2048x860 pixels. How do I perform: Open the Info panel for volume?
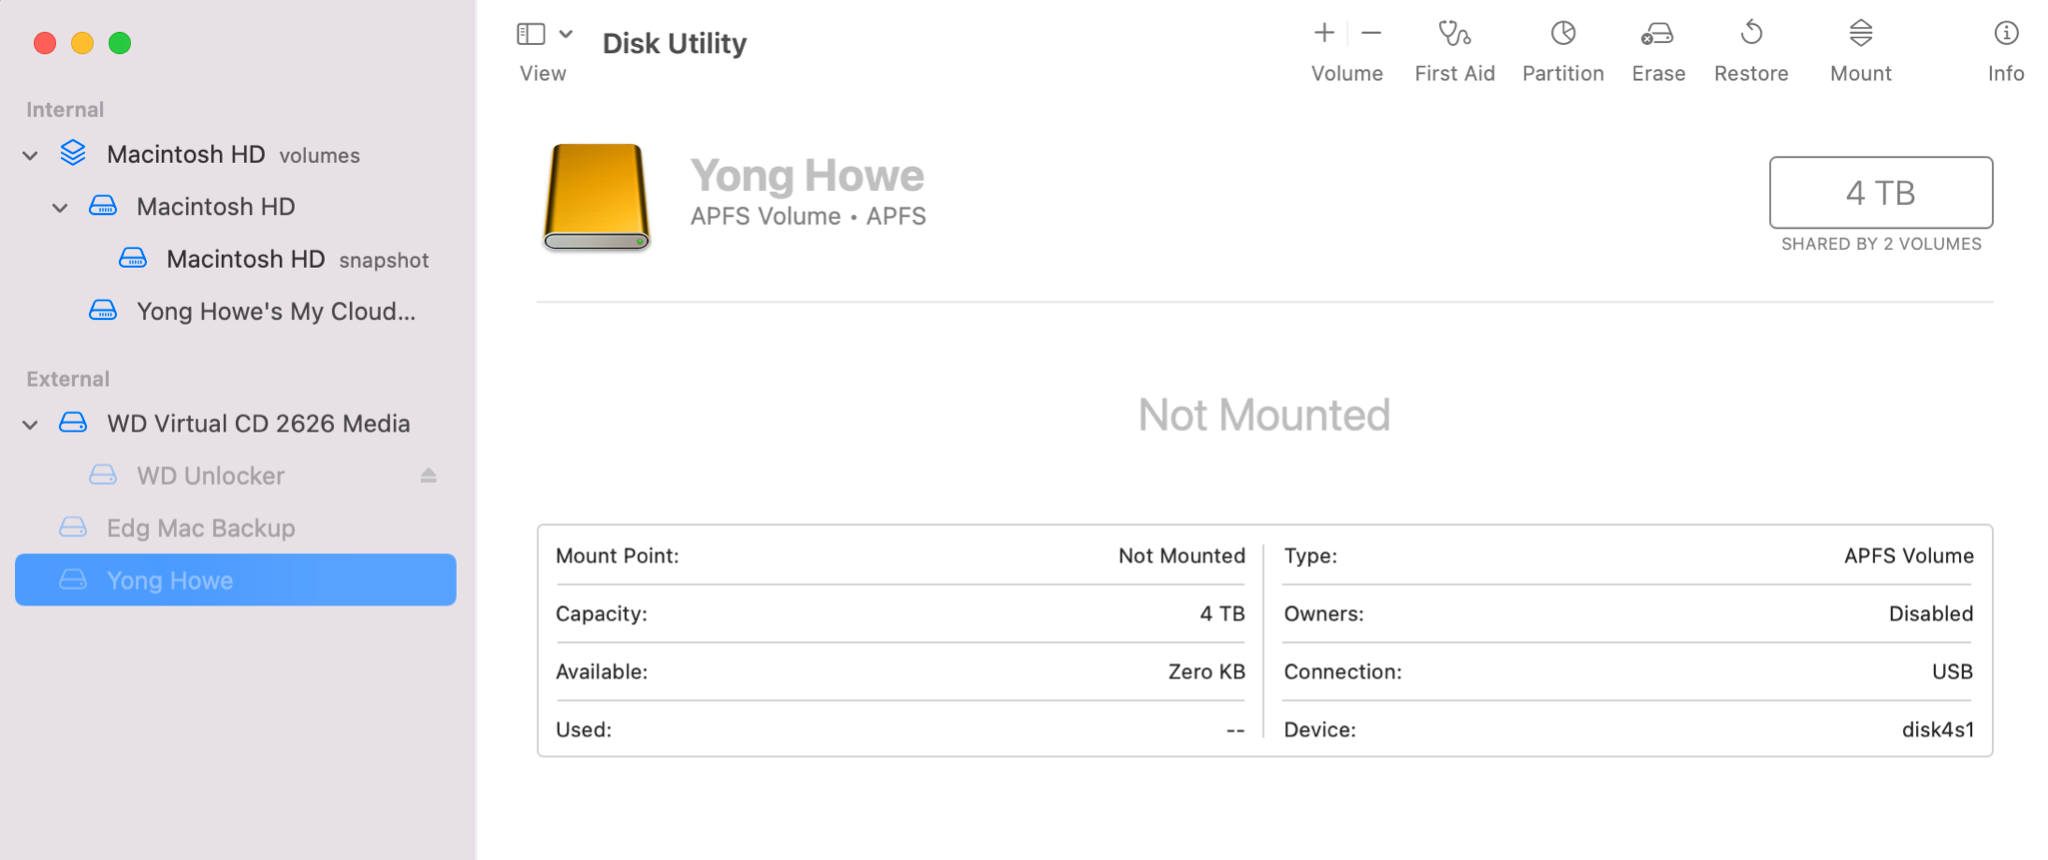[x=2005, y=35]
